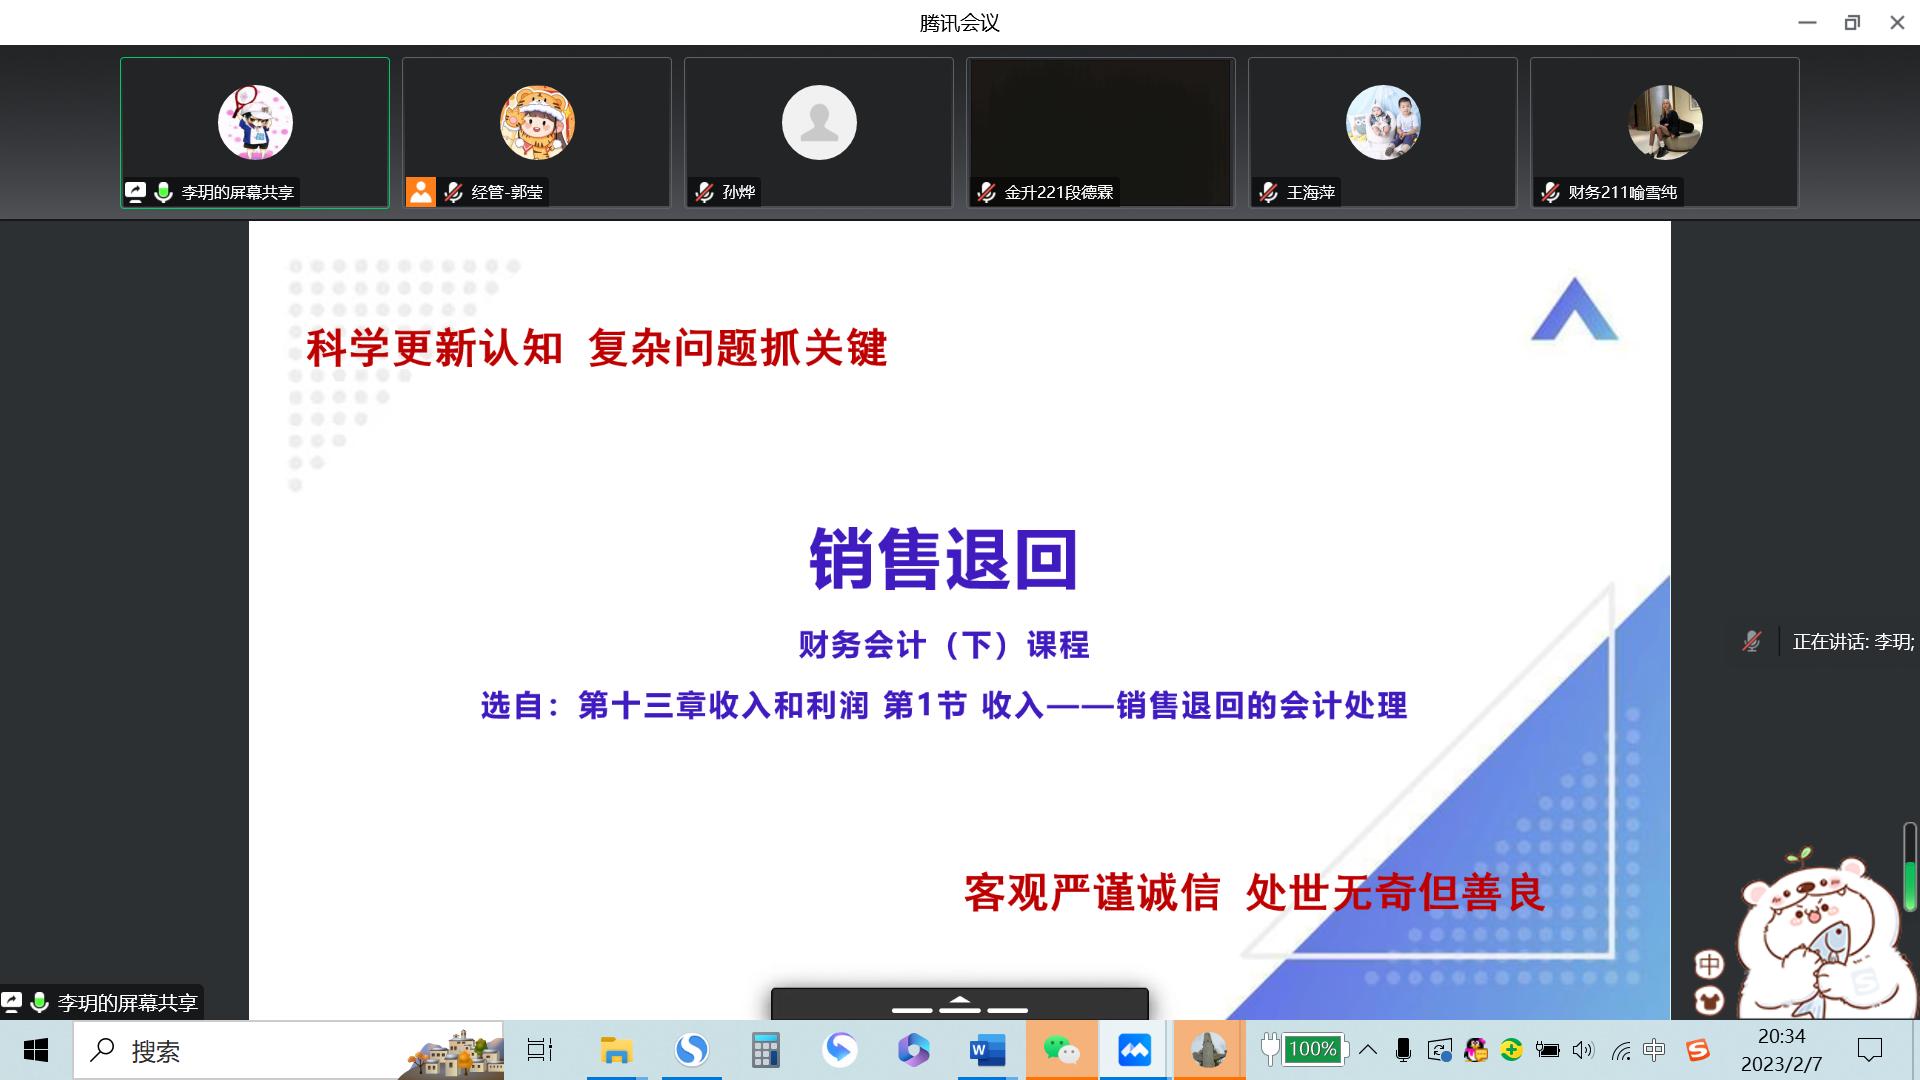This screenshot has height=1080, width=1920.
Task: Click the microphone icon next to 经管-郭莹
Action: [x=454, y=192]
